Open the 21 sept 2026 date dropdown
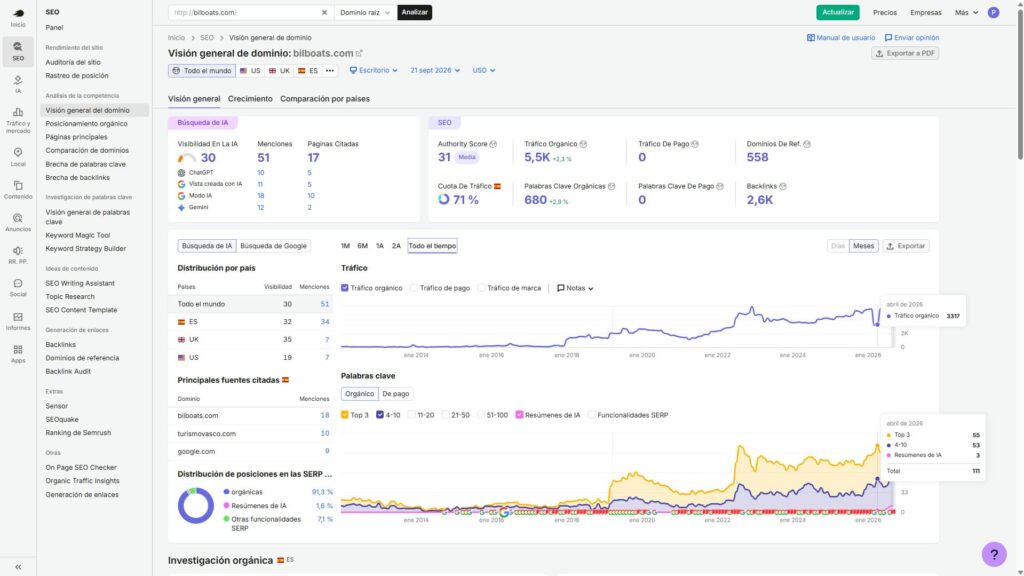Viewport: 1024px width, 576px height. pyautogui.click(x=435, y=71)
